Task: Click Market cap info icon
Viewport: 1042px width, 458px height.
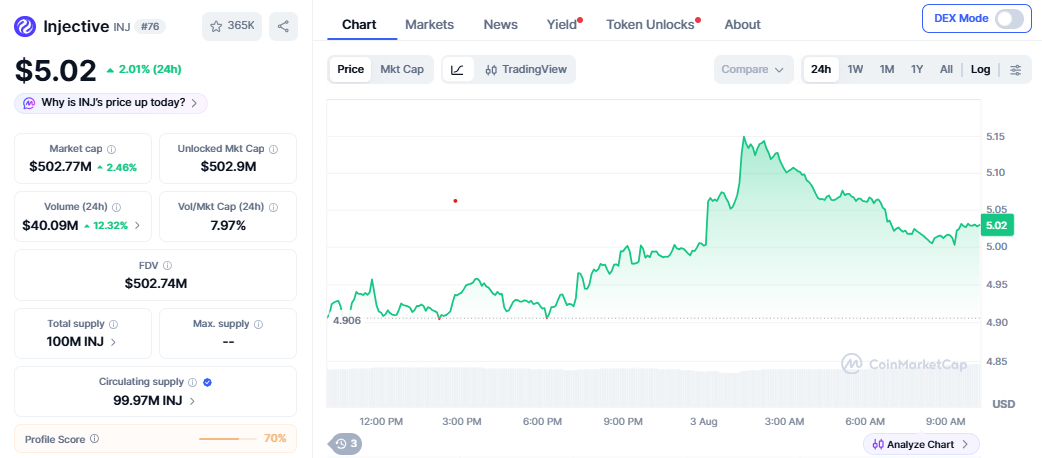Action: click(x=112, y=150)
